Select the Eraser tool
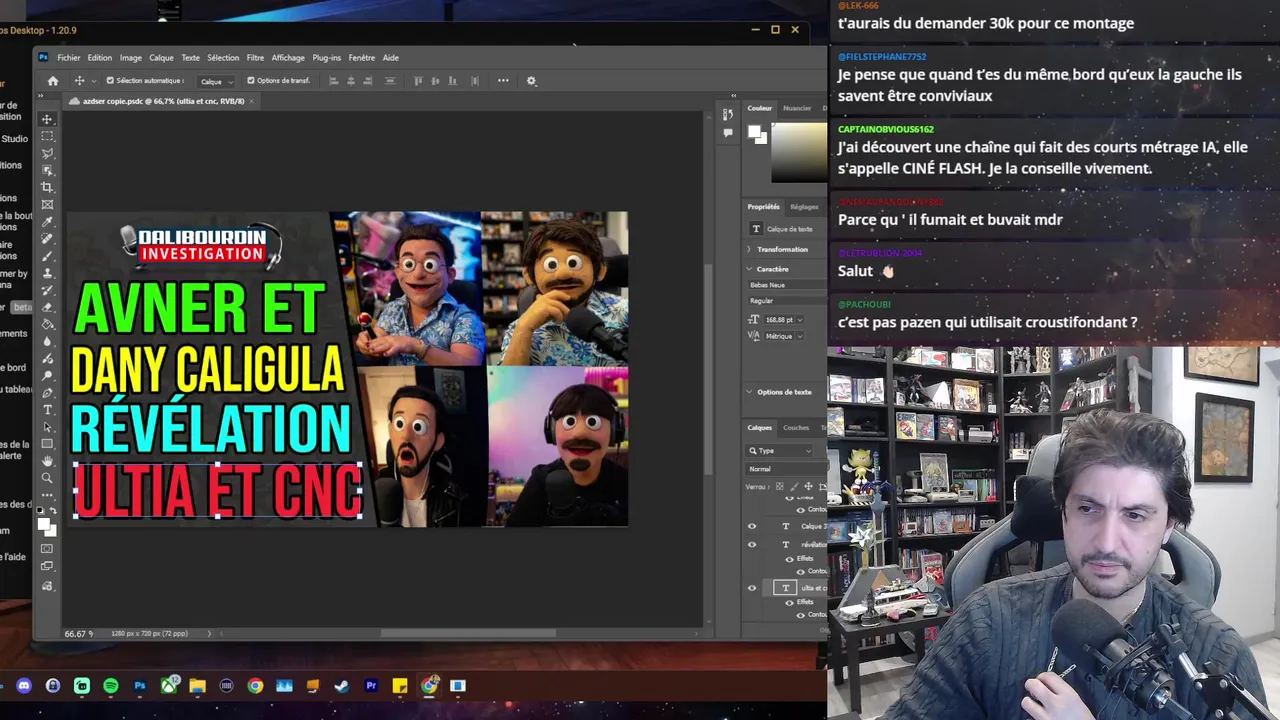This screenshot has width=1280, height=720. [47, 307]
